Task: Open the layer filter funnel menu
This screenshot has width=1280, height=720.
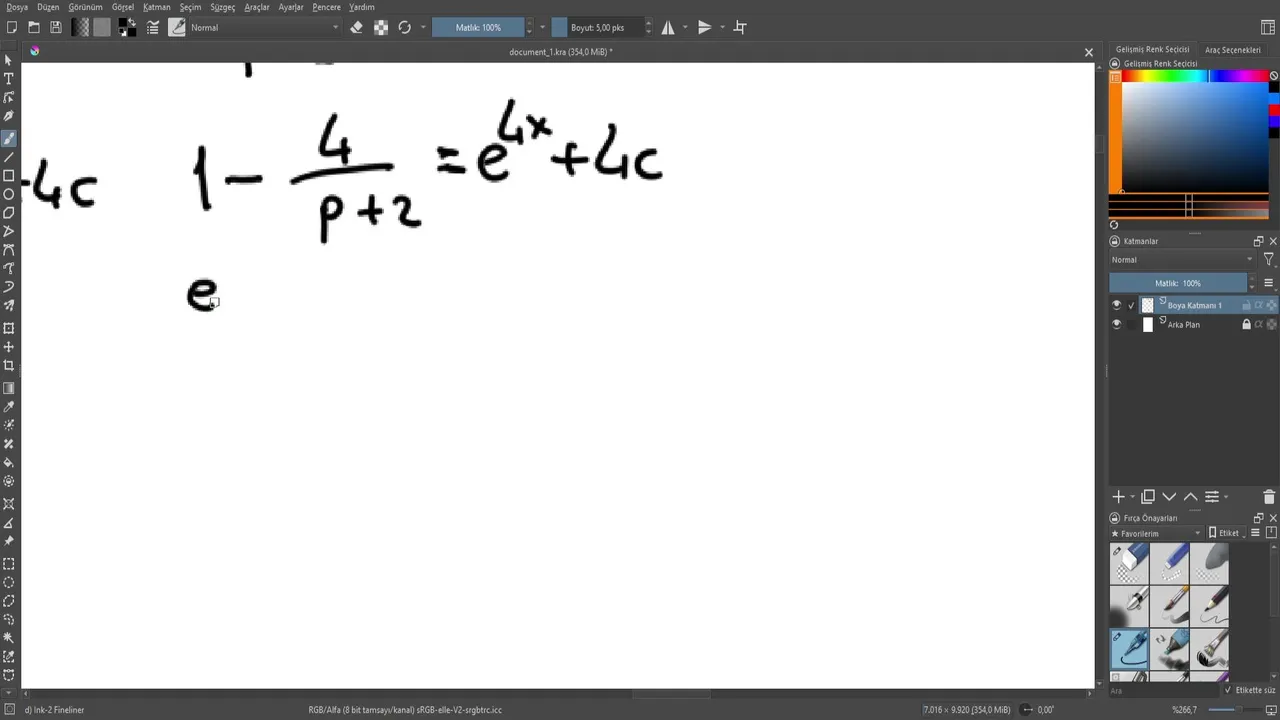Action: tap(1268, 259)
